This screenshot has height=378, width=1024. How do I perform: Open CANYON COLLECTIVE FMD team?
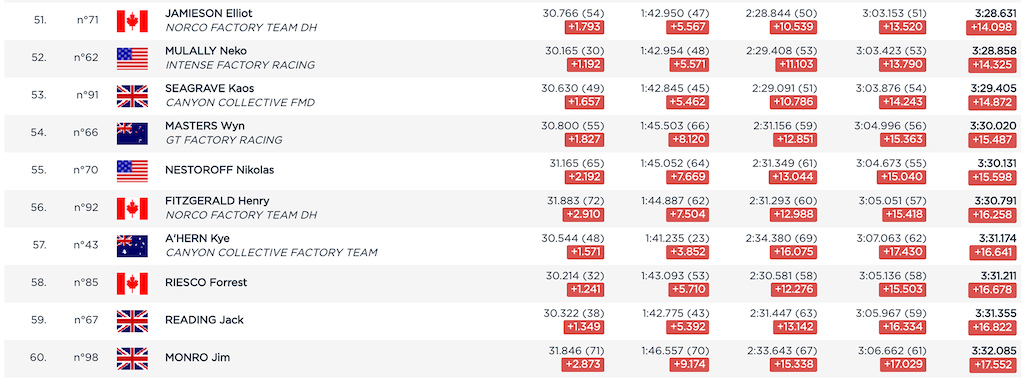240,102
